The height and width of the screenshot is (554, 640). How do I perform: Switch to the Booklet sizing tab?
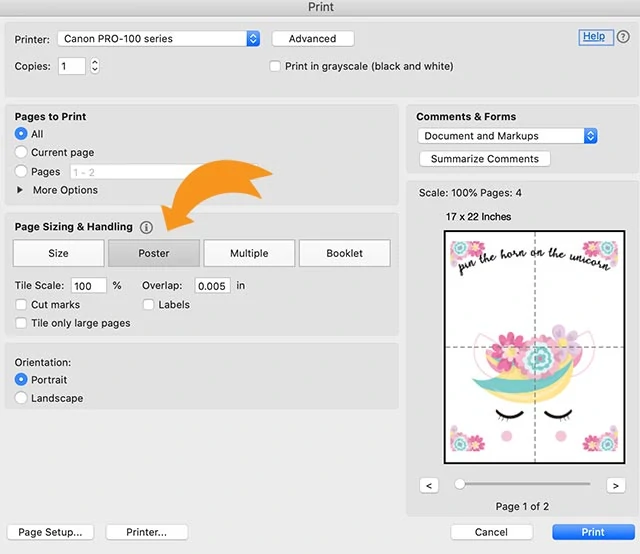tap(344, 253)
